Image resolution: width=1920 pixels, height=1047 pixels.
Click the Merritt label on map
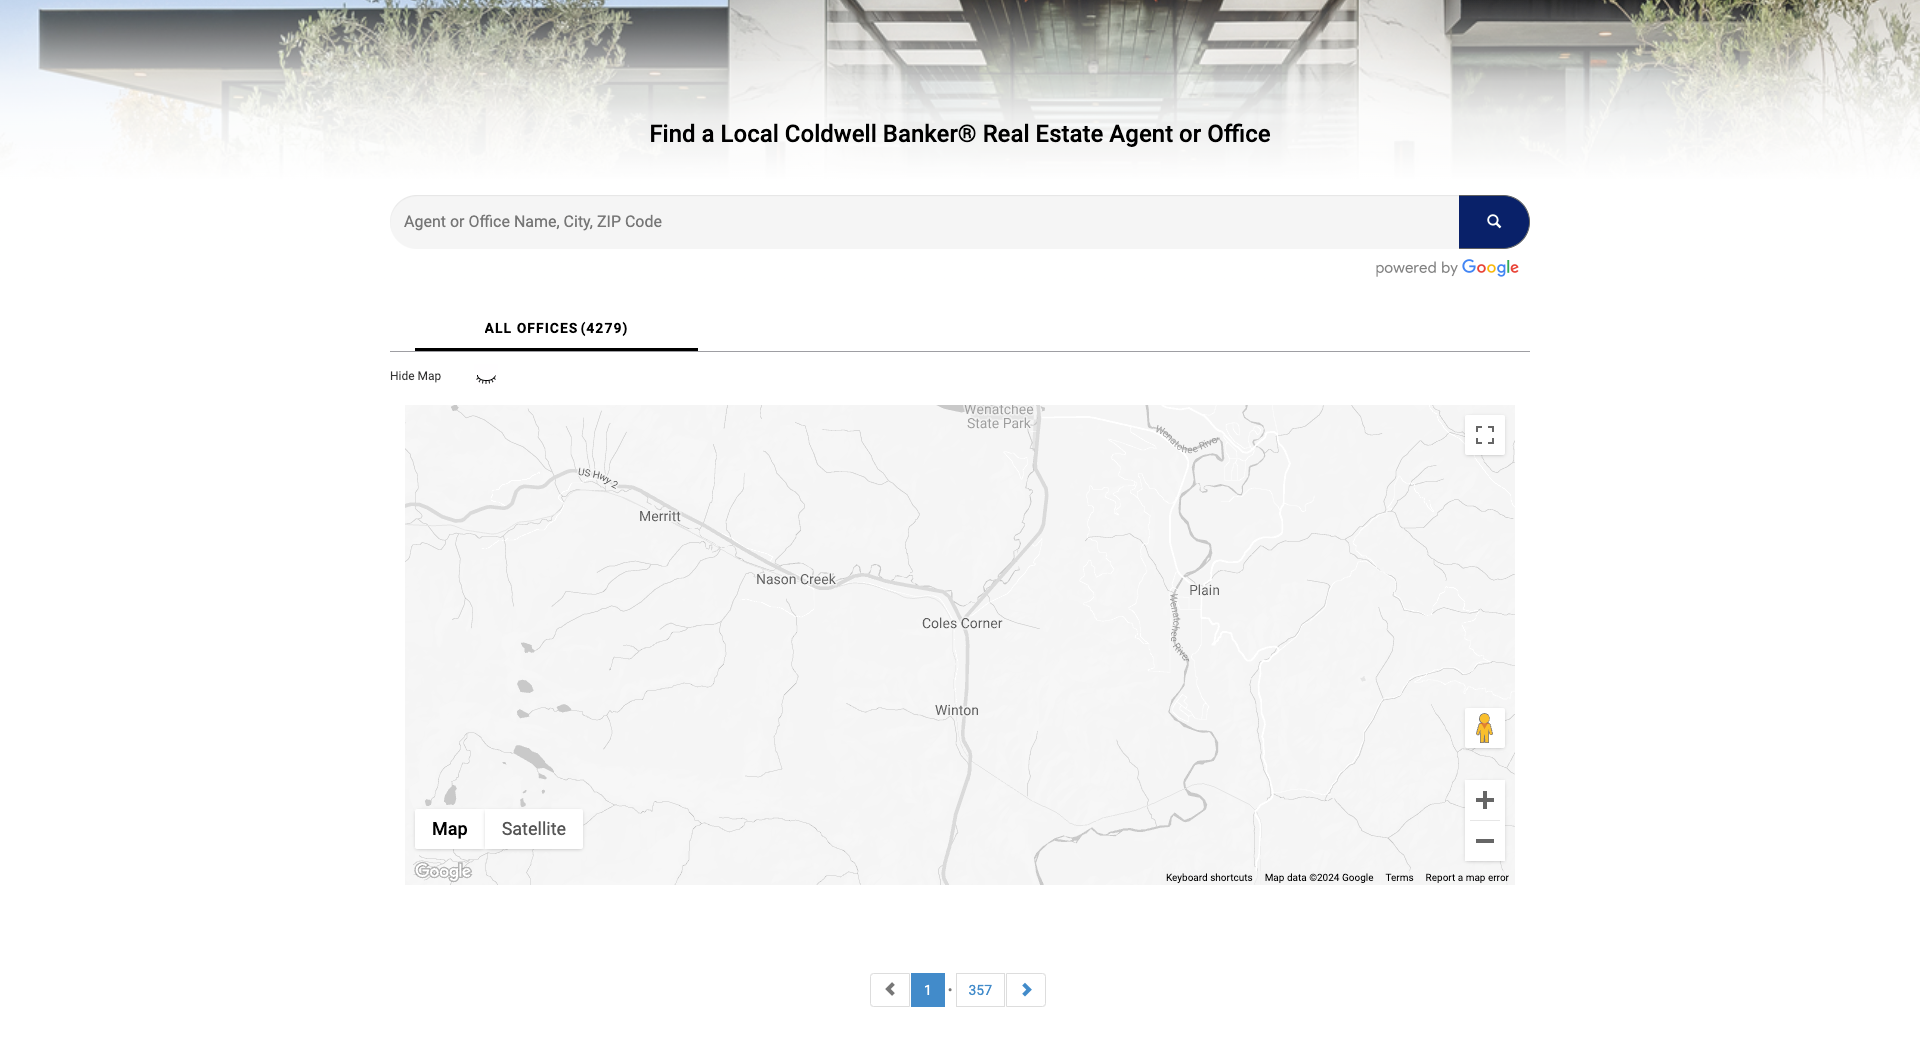pos(660,517)
